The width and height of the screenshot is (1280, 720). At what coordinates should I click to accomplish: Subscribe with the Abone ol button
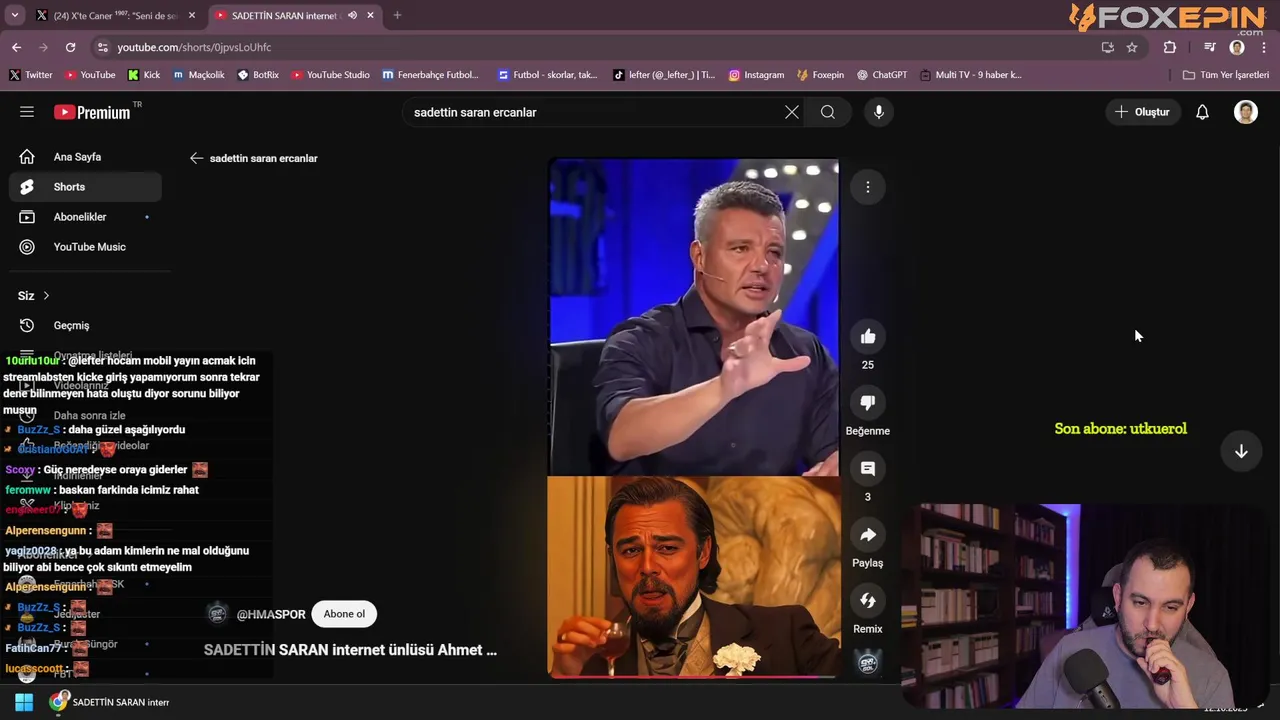[344, 614]
